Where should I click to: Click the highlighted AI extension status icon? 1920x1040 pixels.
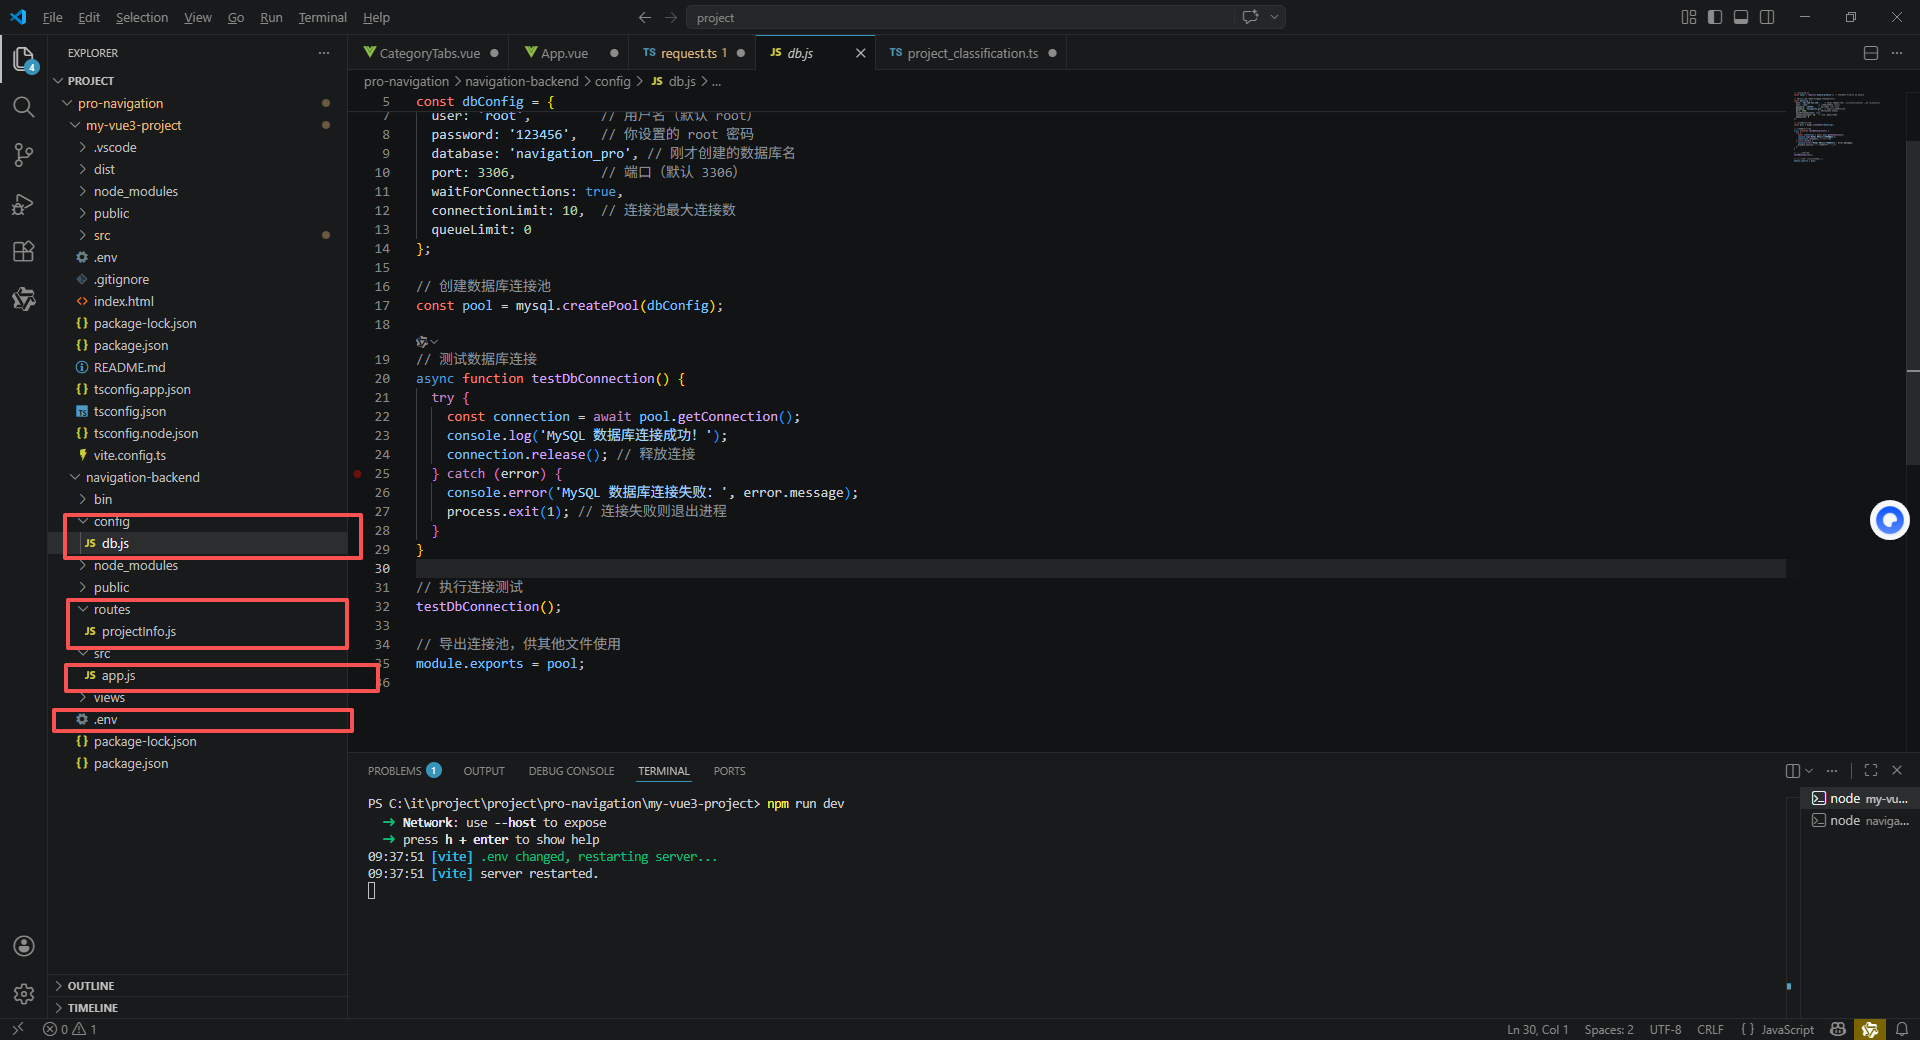pos(1870,1029)
